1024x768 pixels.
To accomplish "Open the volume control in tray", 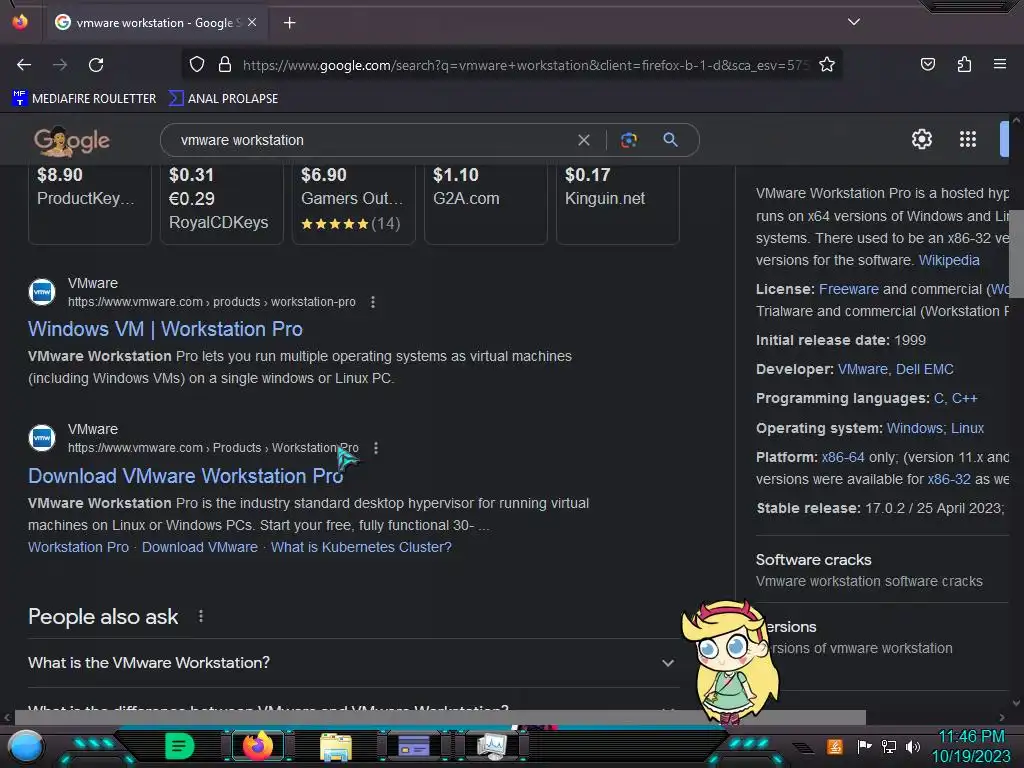I will pos(913,746).
